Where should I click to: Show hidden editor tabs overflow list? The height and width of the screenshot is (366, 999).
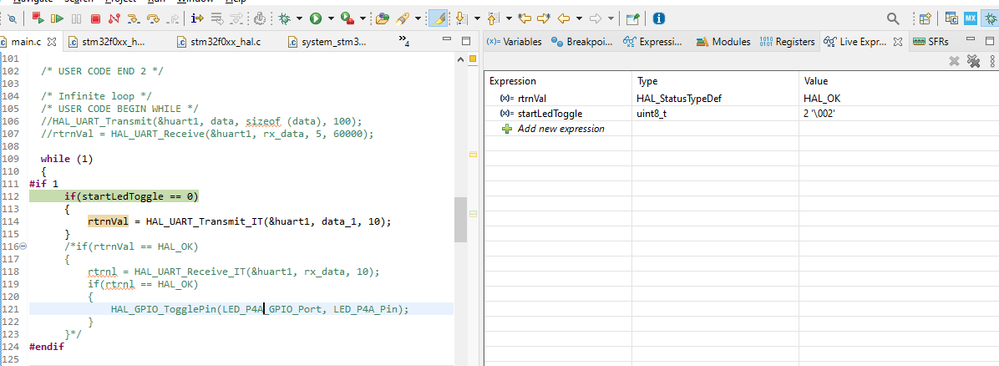[x=403, y=41]
